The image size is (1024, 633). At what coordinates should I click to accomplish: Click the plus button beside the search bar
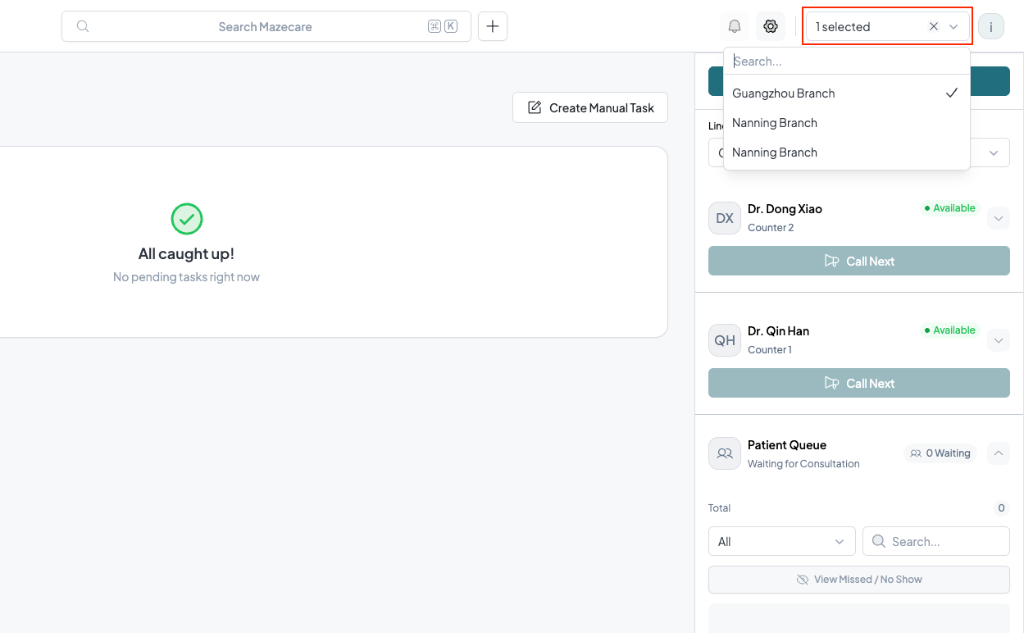click(492, 26)
